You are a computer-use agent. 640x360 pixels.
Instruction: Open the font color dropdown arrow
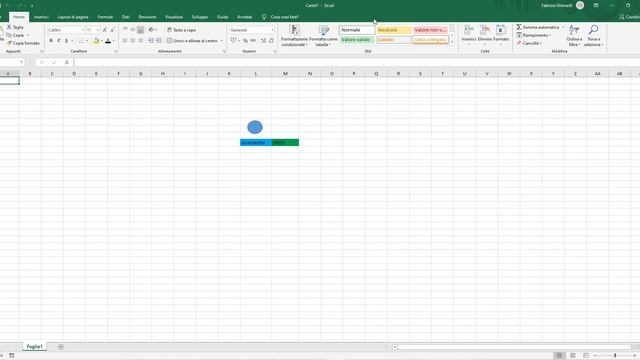click(x=113, y=41)
